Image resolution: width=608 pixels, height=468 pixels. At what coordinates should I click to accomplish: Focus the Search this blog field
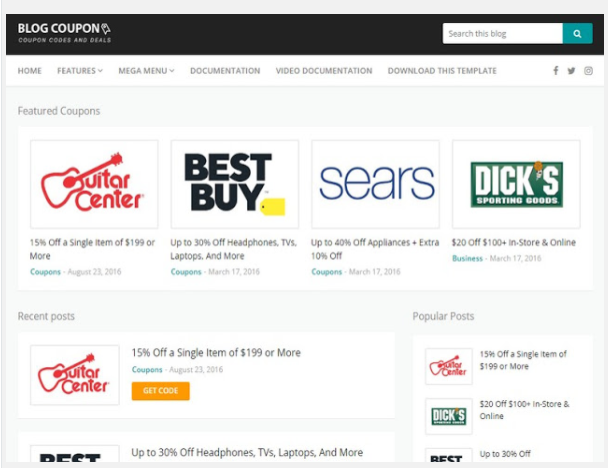tap(503, 33)
